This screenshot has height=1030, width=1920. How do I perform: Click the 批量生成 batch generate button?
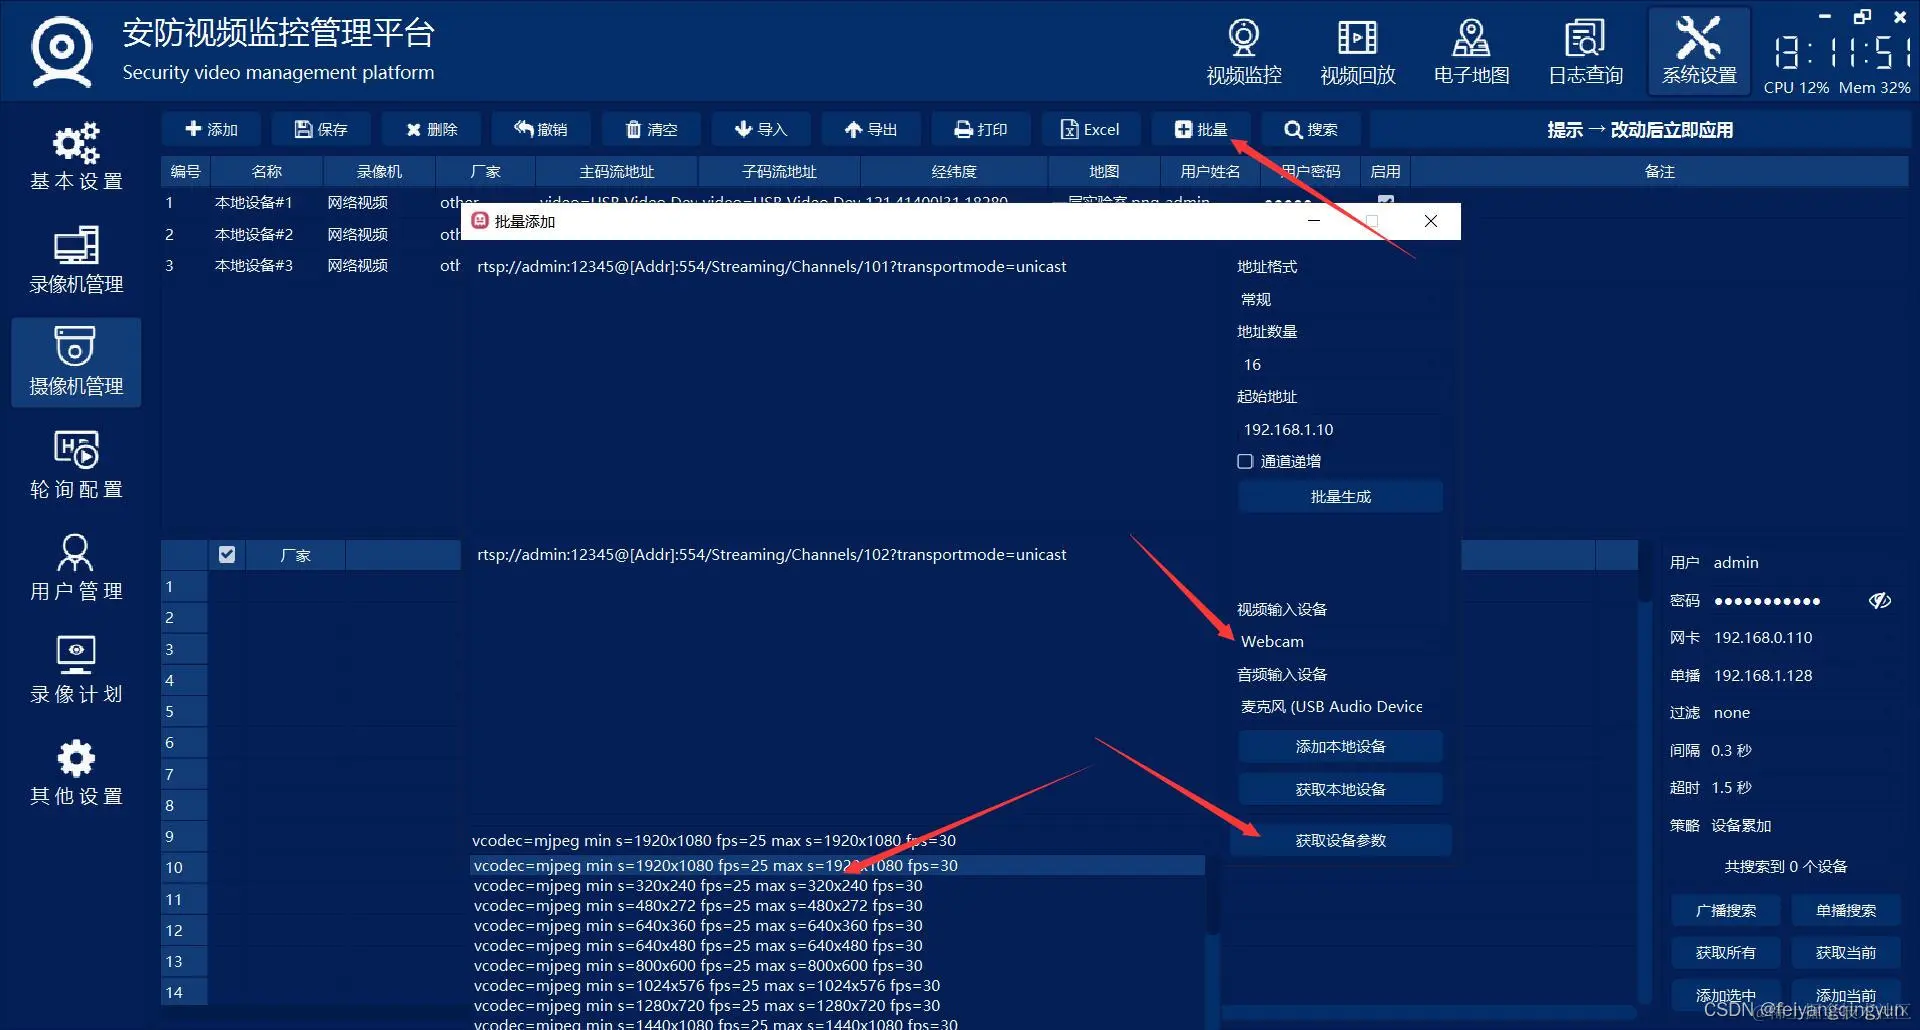pyautogui.click(x=1340, y=496)
